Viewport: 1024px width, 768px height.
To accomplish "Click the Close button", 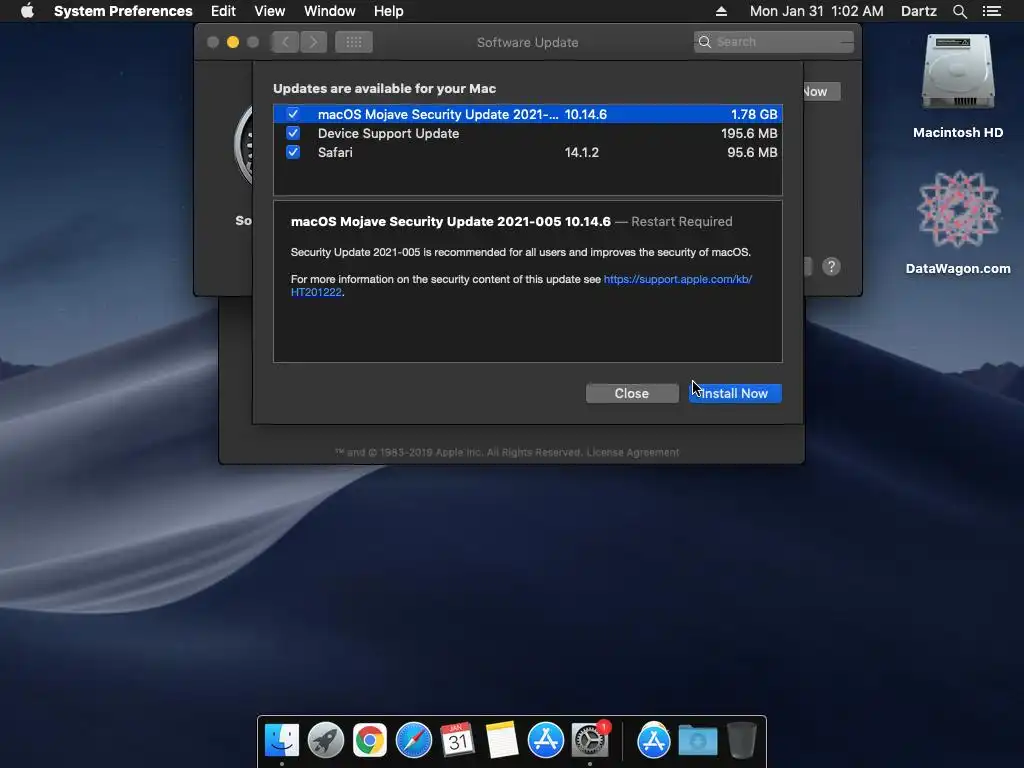I will [632, 393].
